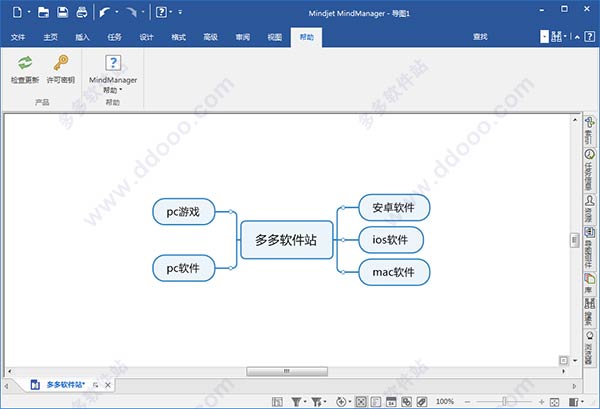Redo the last undone action
The height and width of the screenshot is (409, 600).
pos(132,13)
